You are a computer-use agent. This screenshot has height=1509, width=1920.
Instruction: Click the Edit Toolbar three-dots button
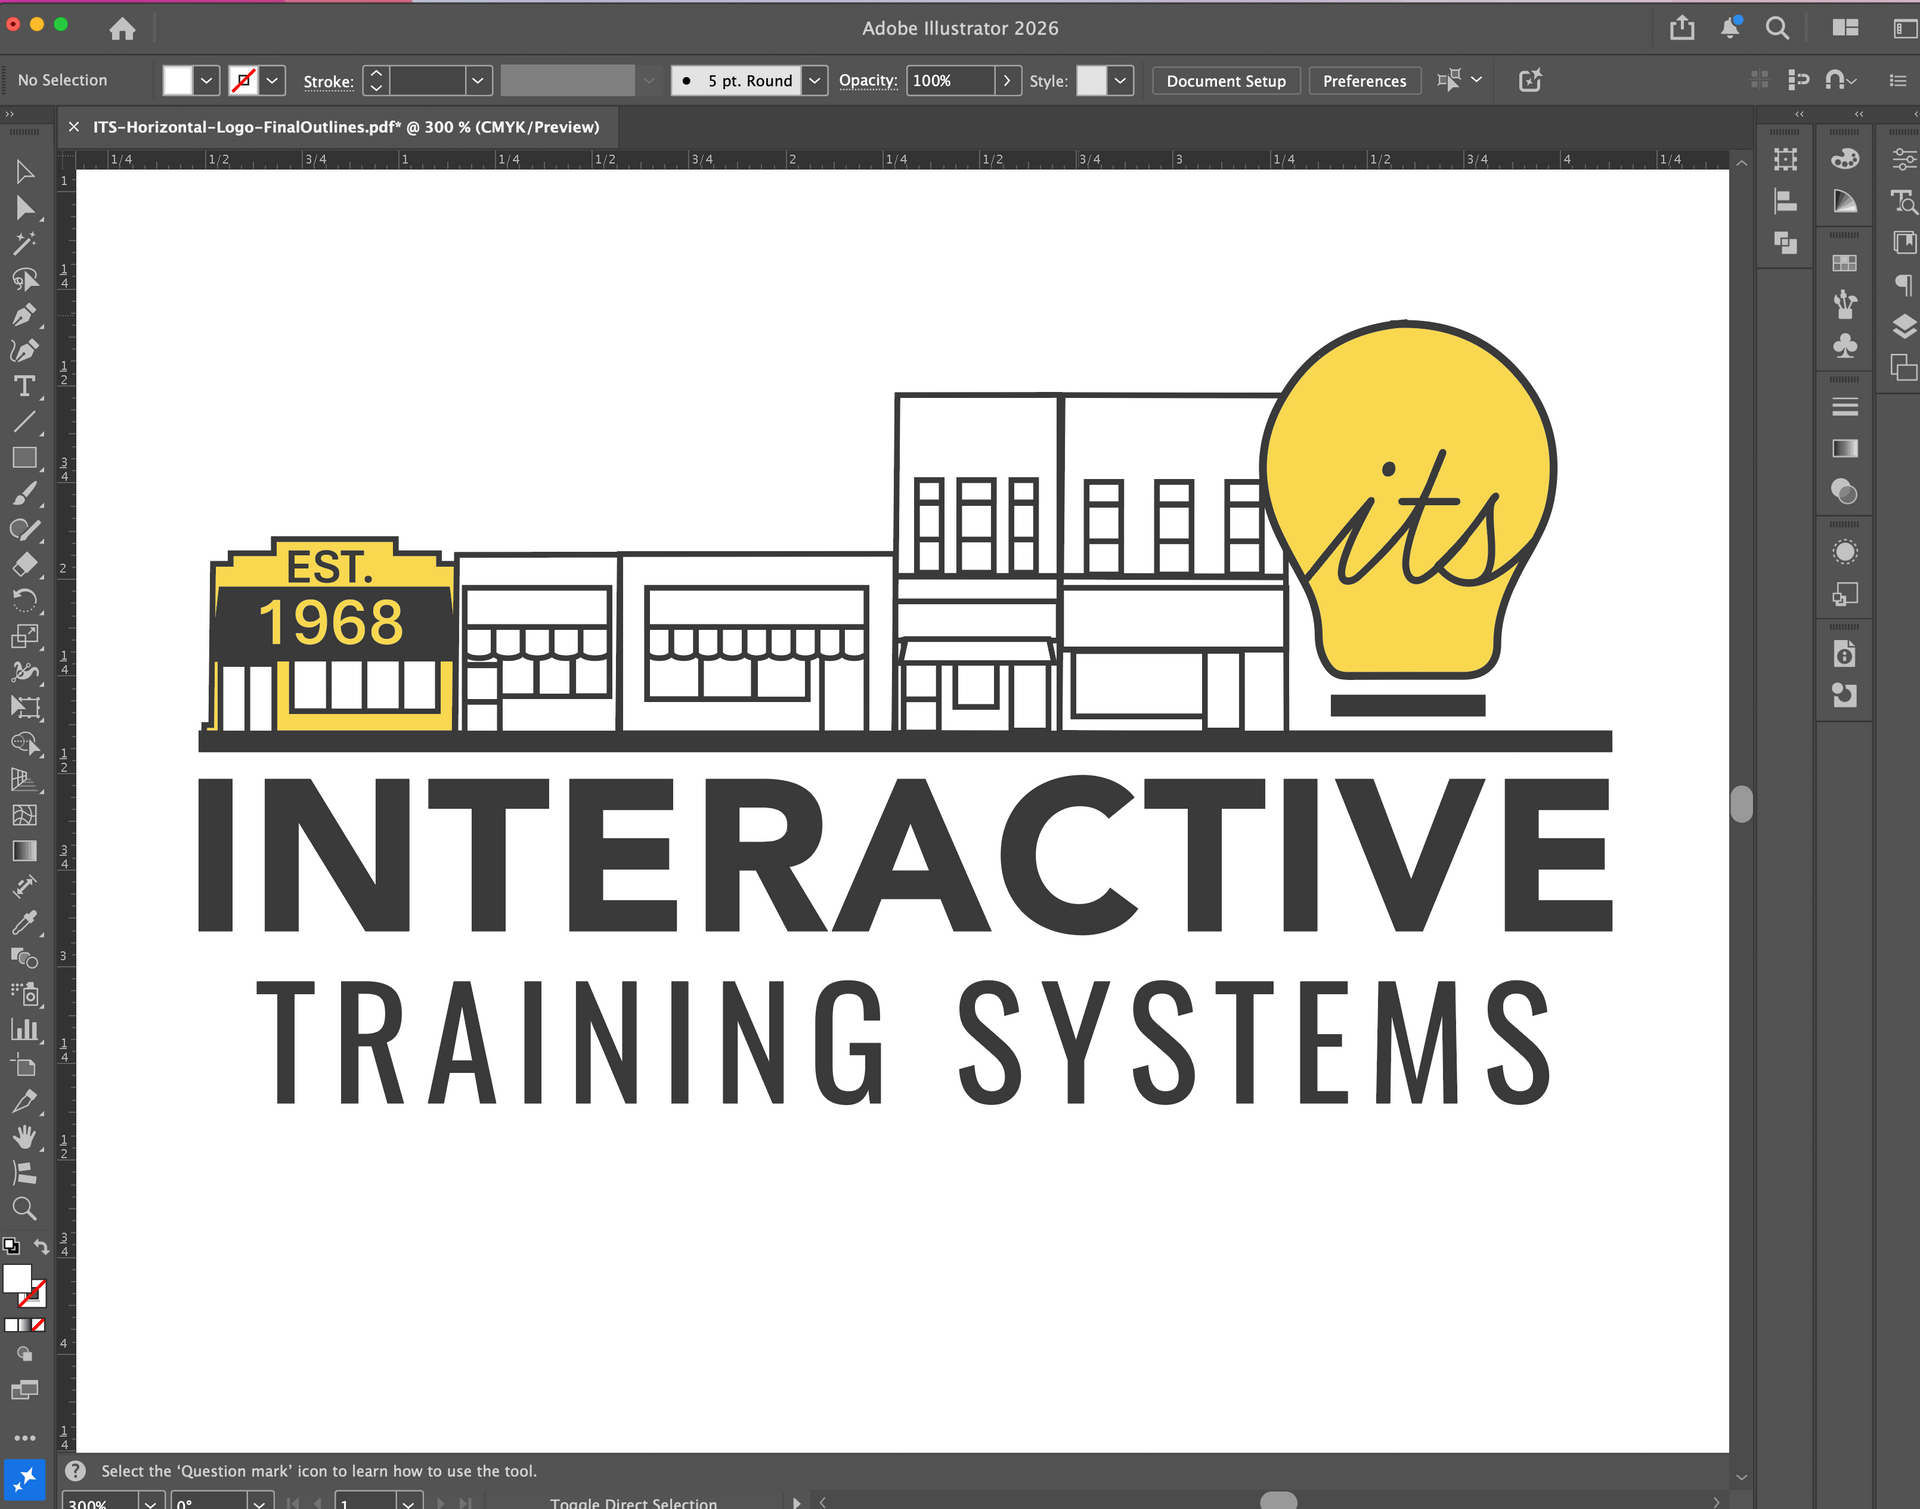(x=25, y=1438)
